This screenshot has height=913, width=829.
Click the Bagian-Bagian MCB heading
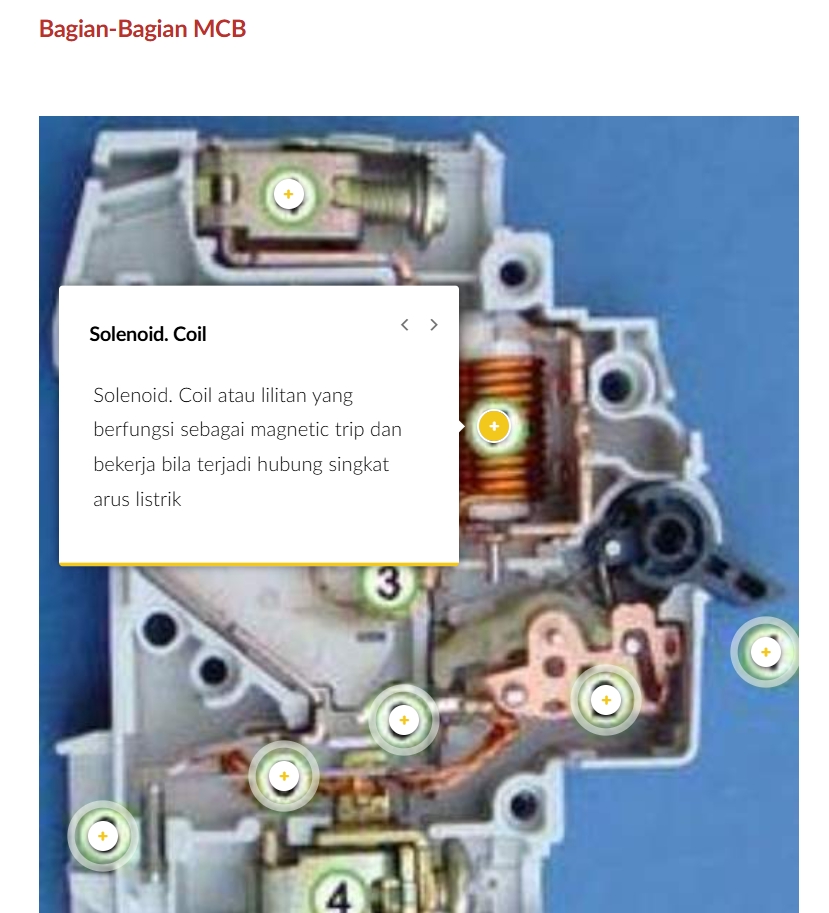pos(143,29)
